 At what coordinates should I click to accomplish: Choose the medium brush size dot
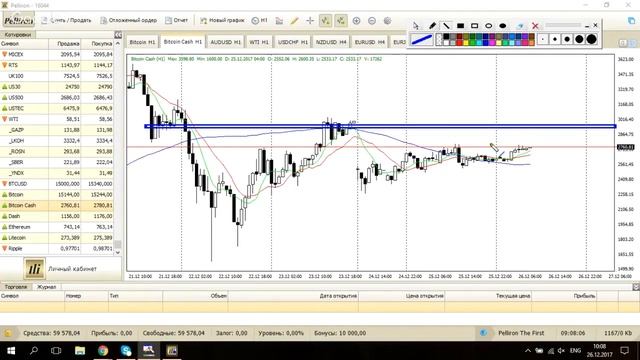(x=567, y=39)
